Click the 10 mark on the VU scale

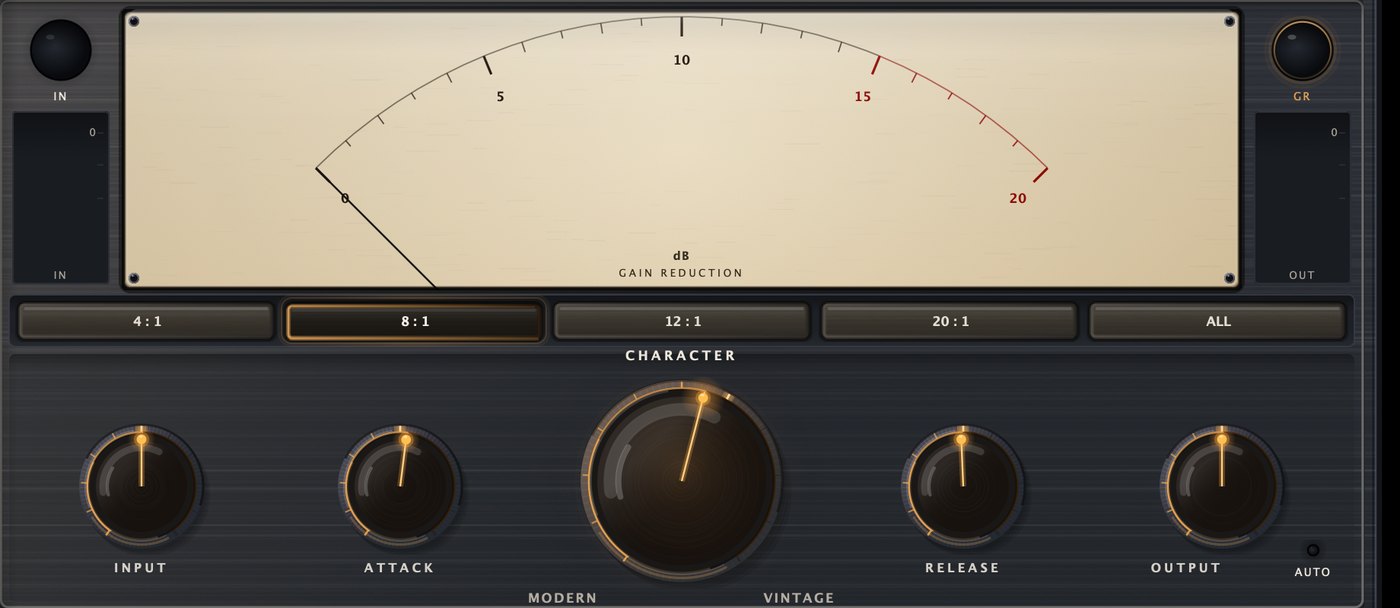[x=682, y=60]
